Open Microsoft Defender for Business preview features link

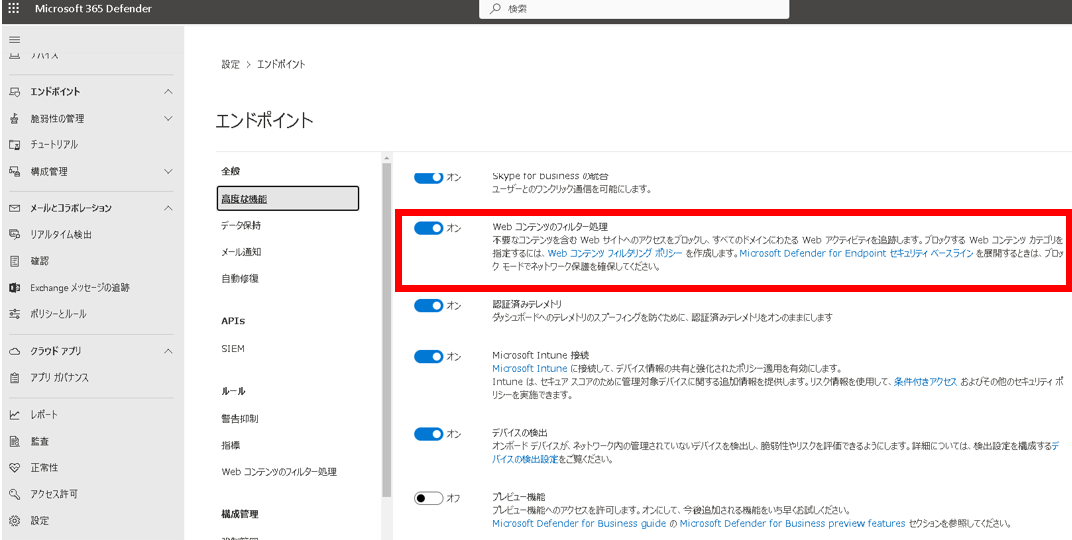[x=792, y=524]
